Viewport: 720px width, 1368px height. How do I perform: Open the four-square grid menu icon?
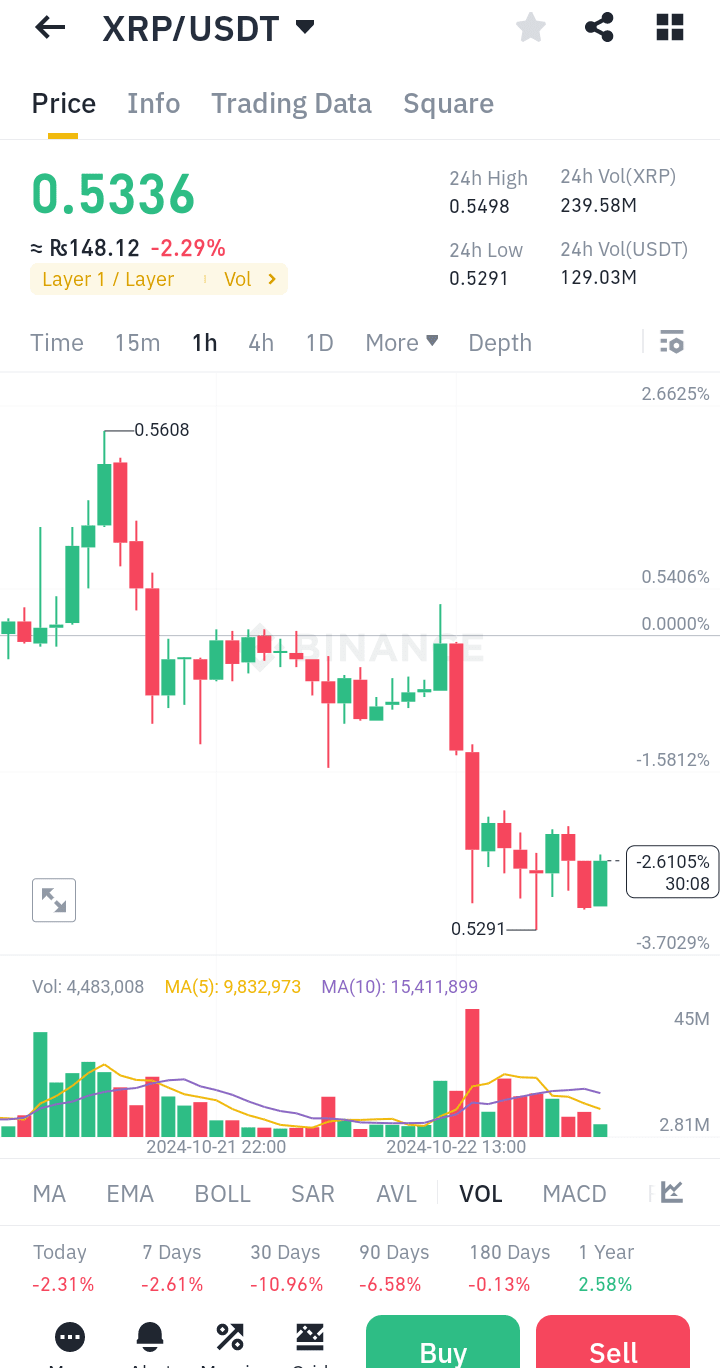(670, 28)
